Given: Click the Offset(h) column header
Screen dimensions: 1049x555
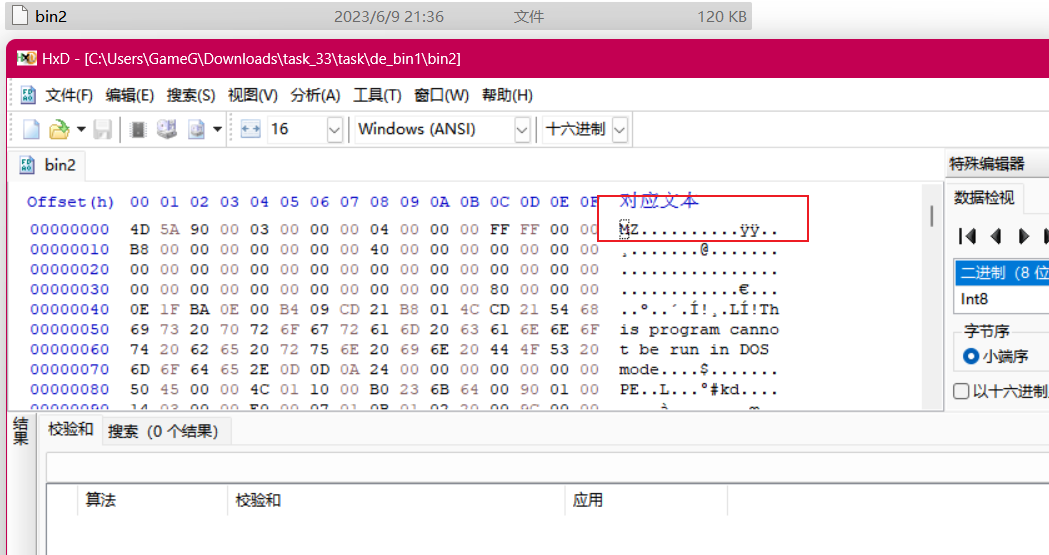Looking at the screenshot, I should 70,202.
